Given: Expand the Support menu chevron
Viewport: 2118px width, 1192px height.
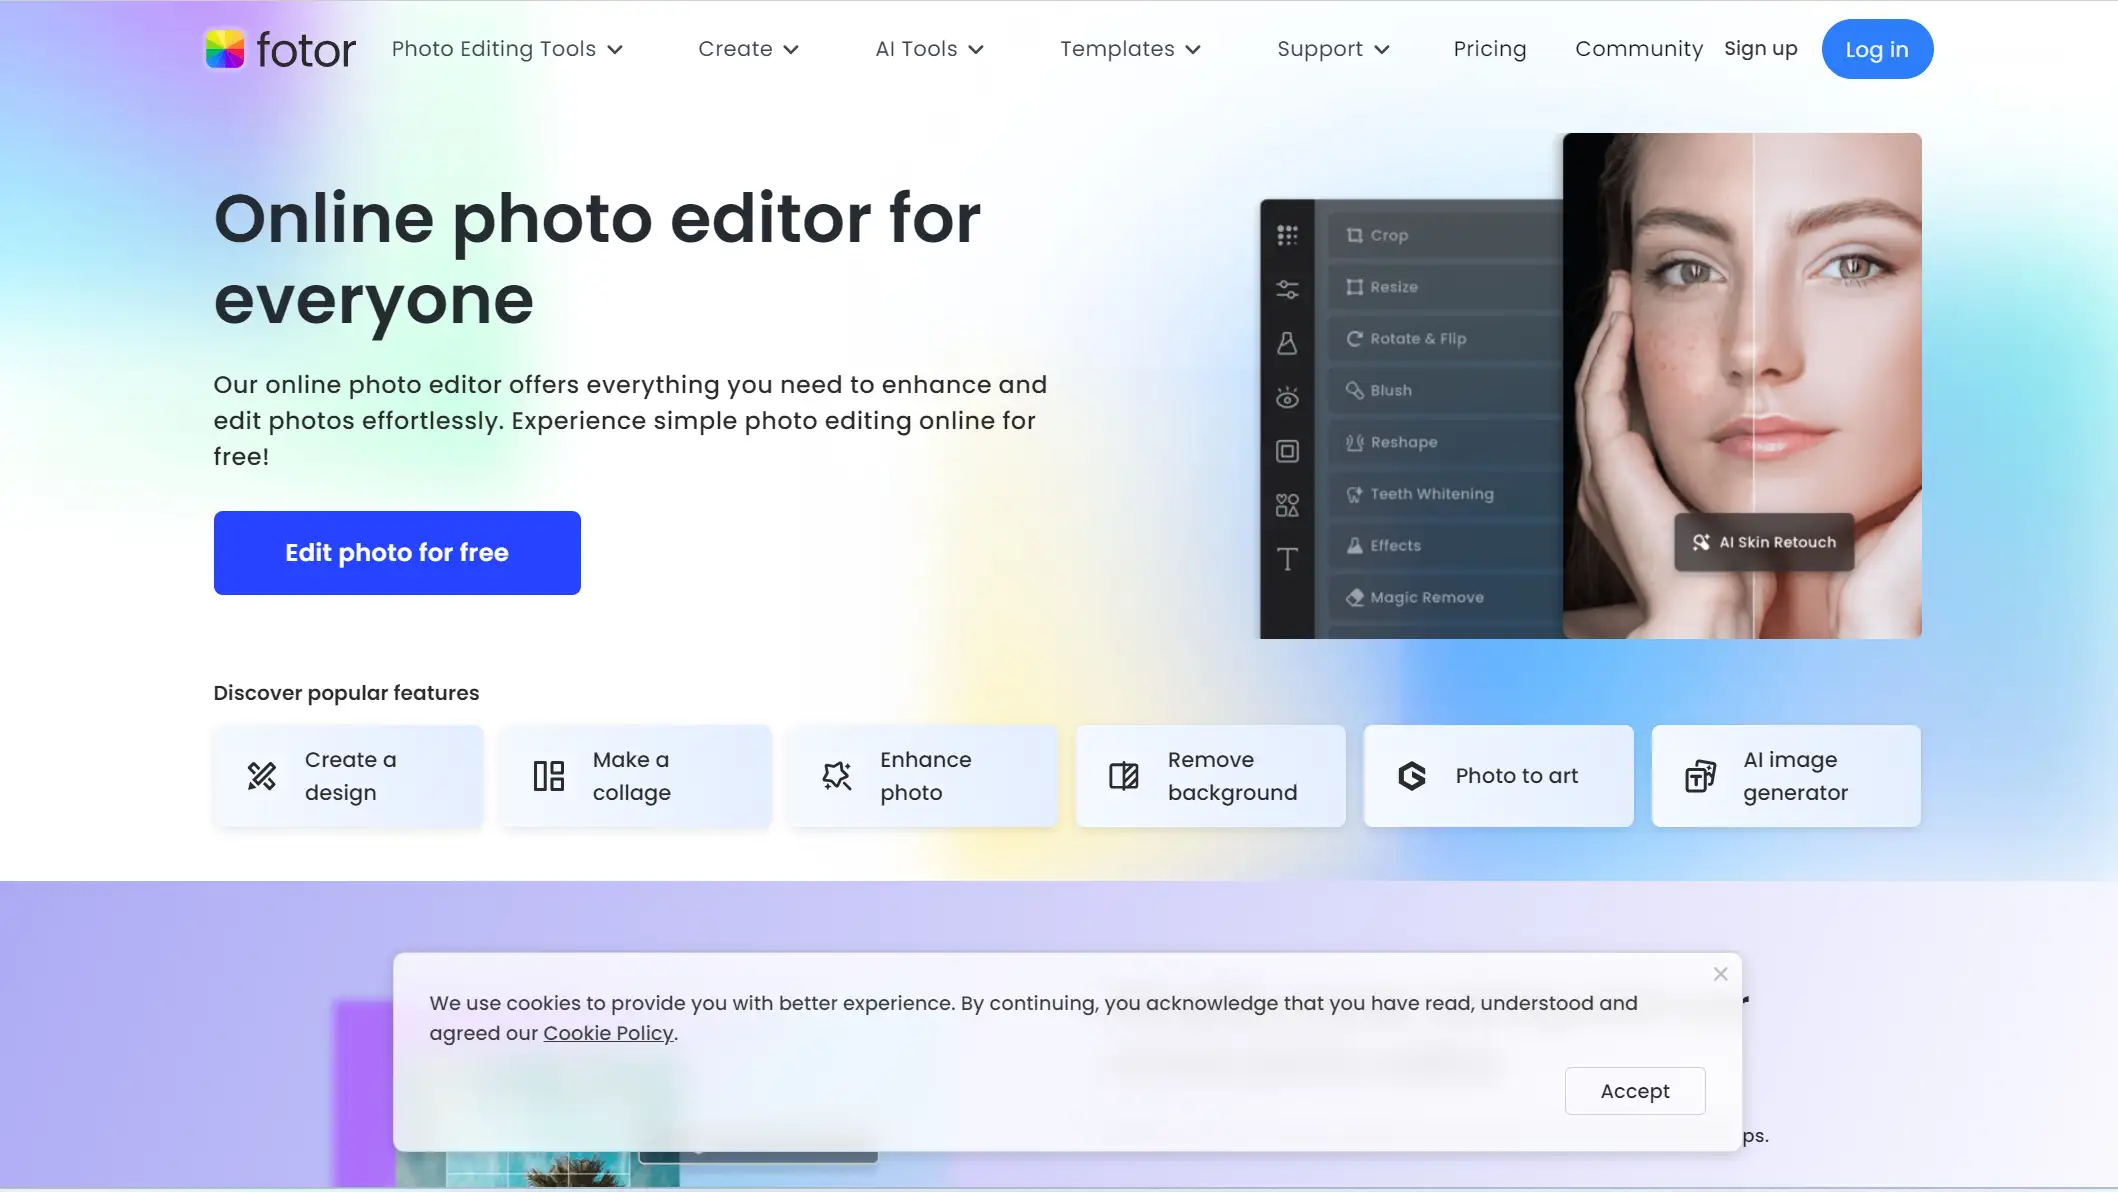Looking at the screenshot, I should coord(1382,50).
